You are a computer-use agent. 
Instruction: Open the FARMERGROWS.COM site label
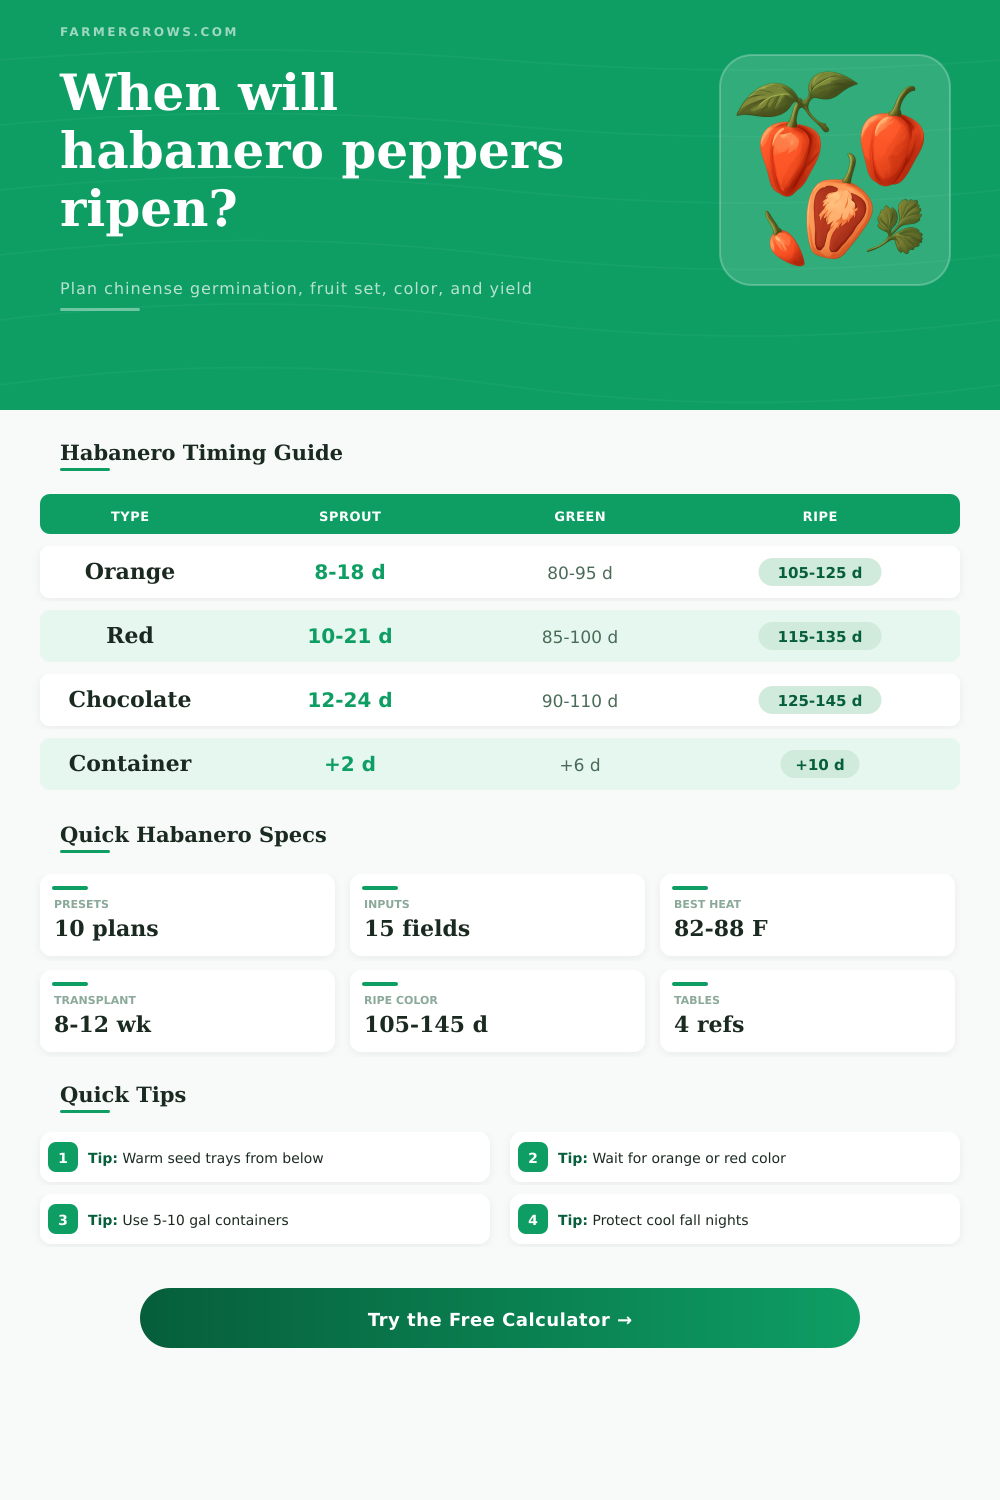[149, 32]
